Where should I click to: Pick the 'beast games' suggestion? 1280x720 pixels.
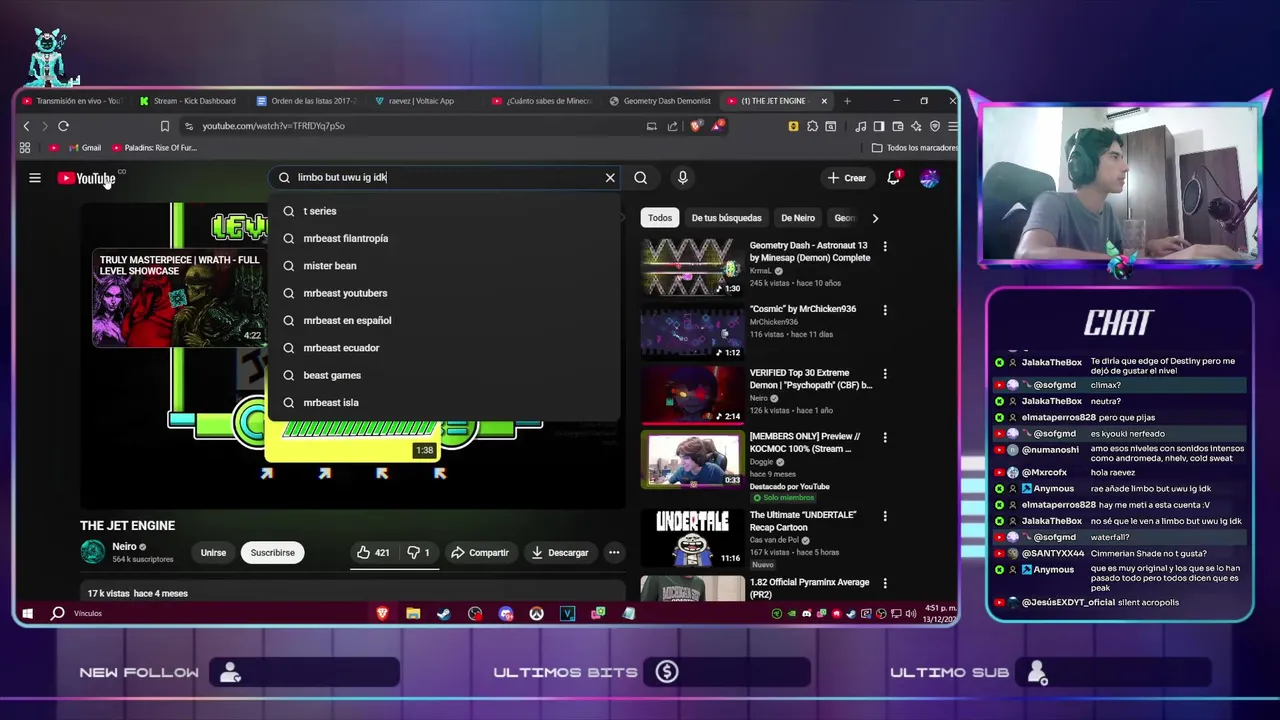tap(444, 375)
